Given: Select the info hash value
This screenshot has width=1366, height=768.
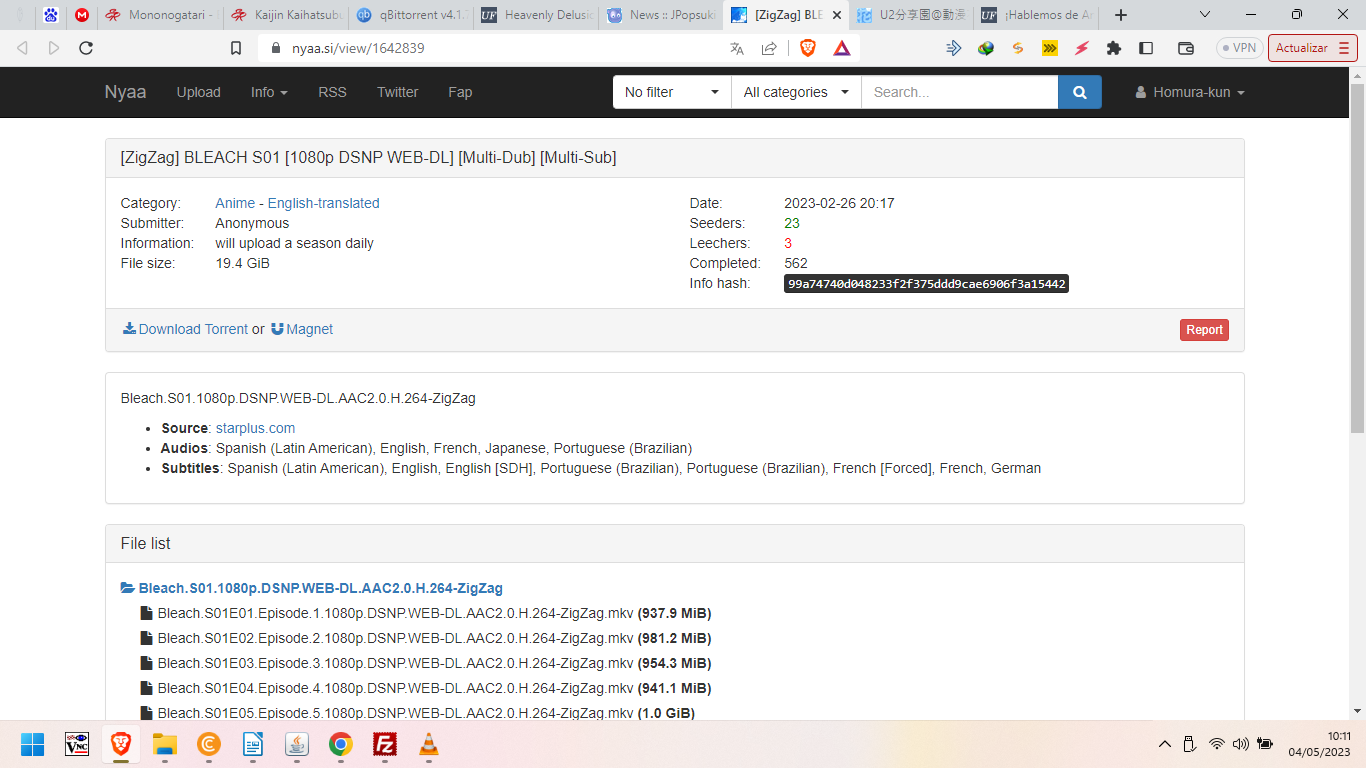Looking at the screenshot, I should pyautogui.click(x=926, y=284).
